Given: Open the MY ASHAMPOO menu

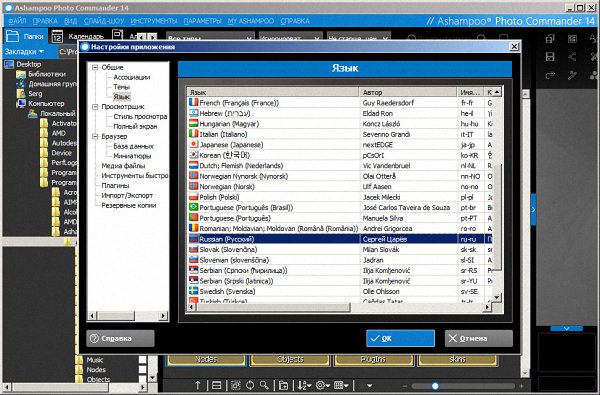Looking at the screenshot, I should [251, 21].
